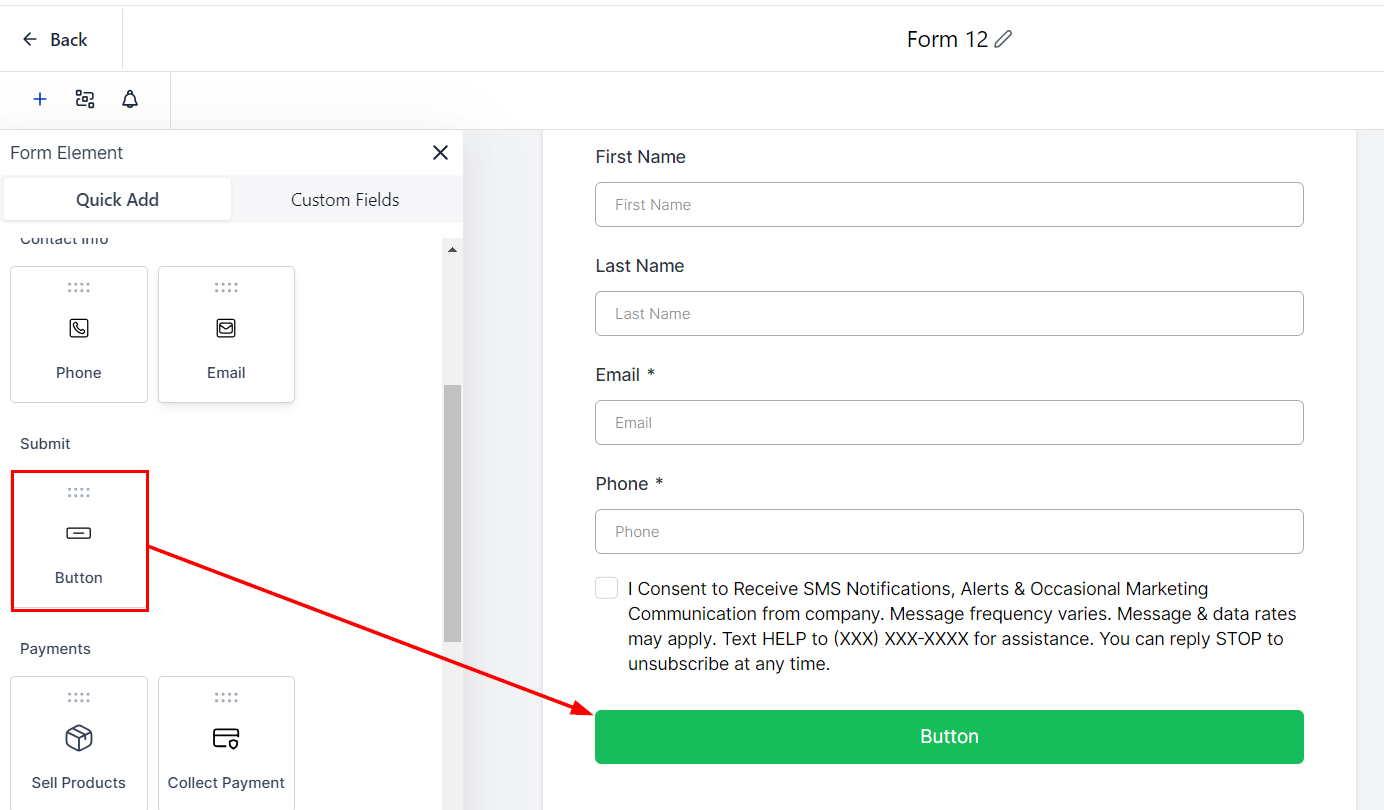Click the element panel scrollbar thumb

coord(452,512)
